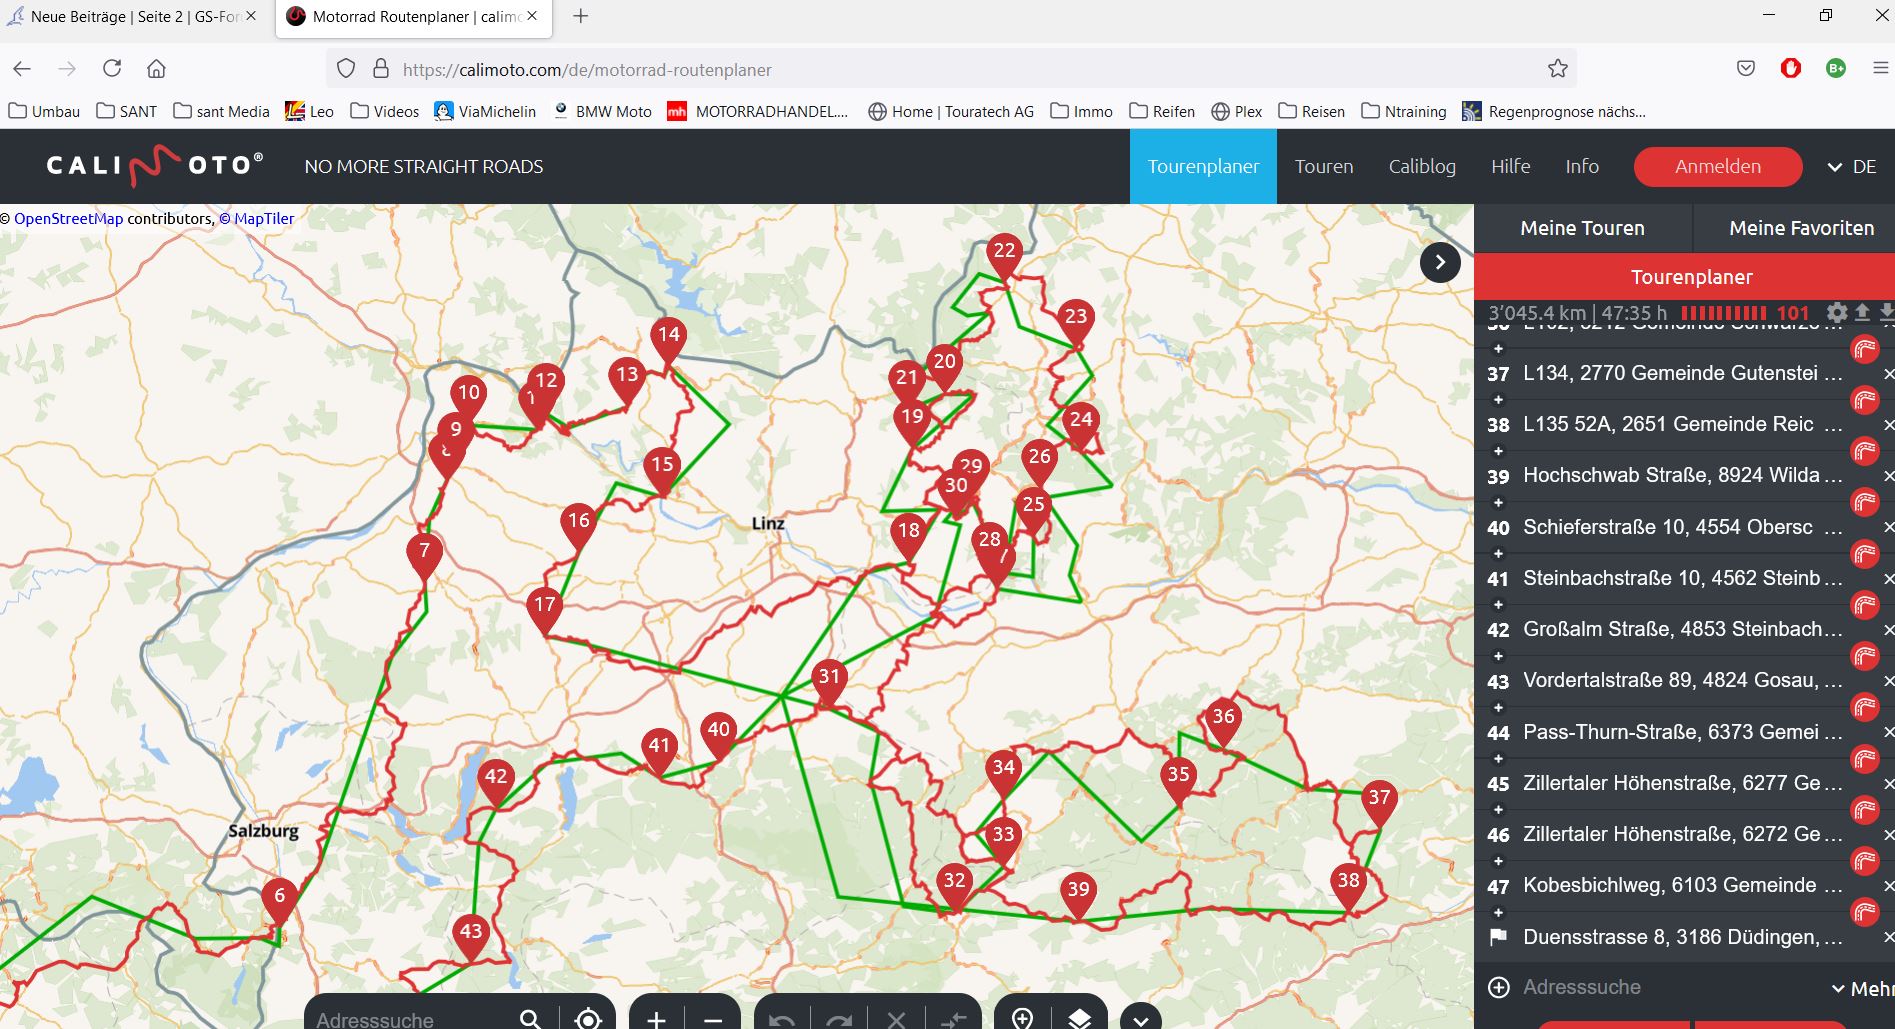Click the upload route arrow icon
The width and height of the screenshot is (1895, 1029).
[x=1862, y=313]
